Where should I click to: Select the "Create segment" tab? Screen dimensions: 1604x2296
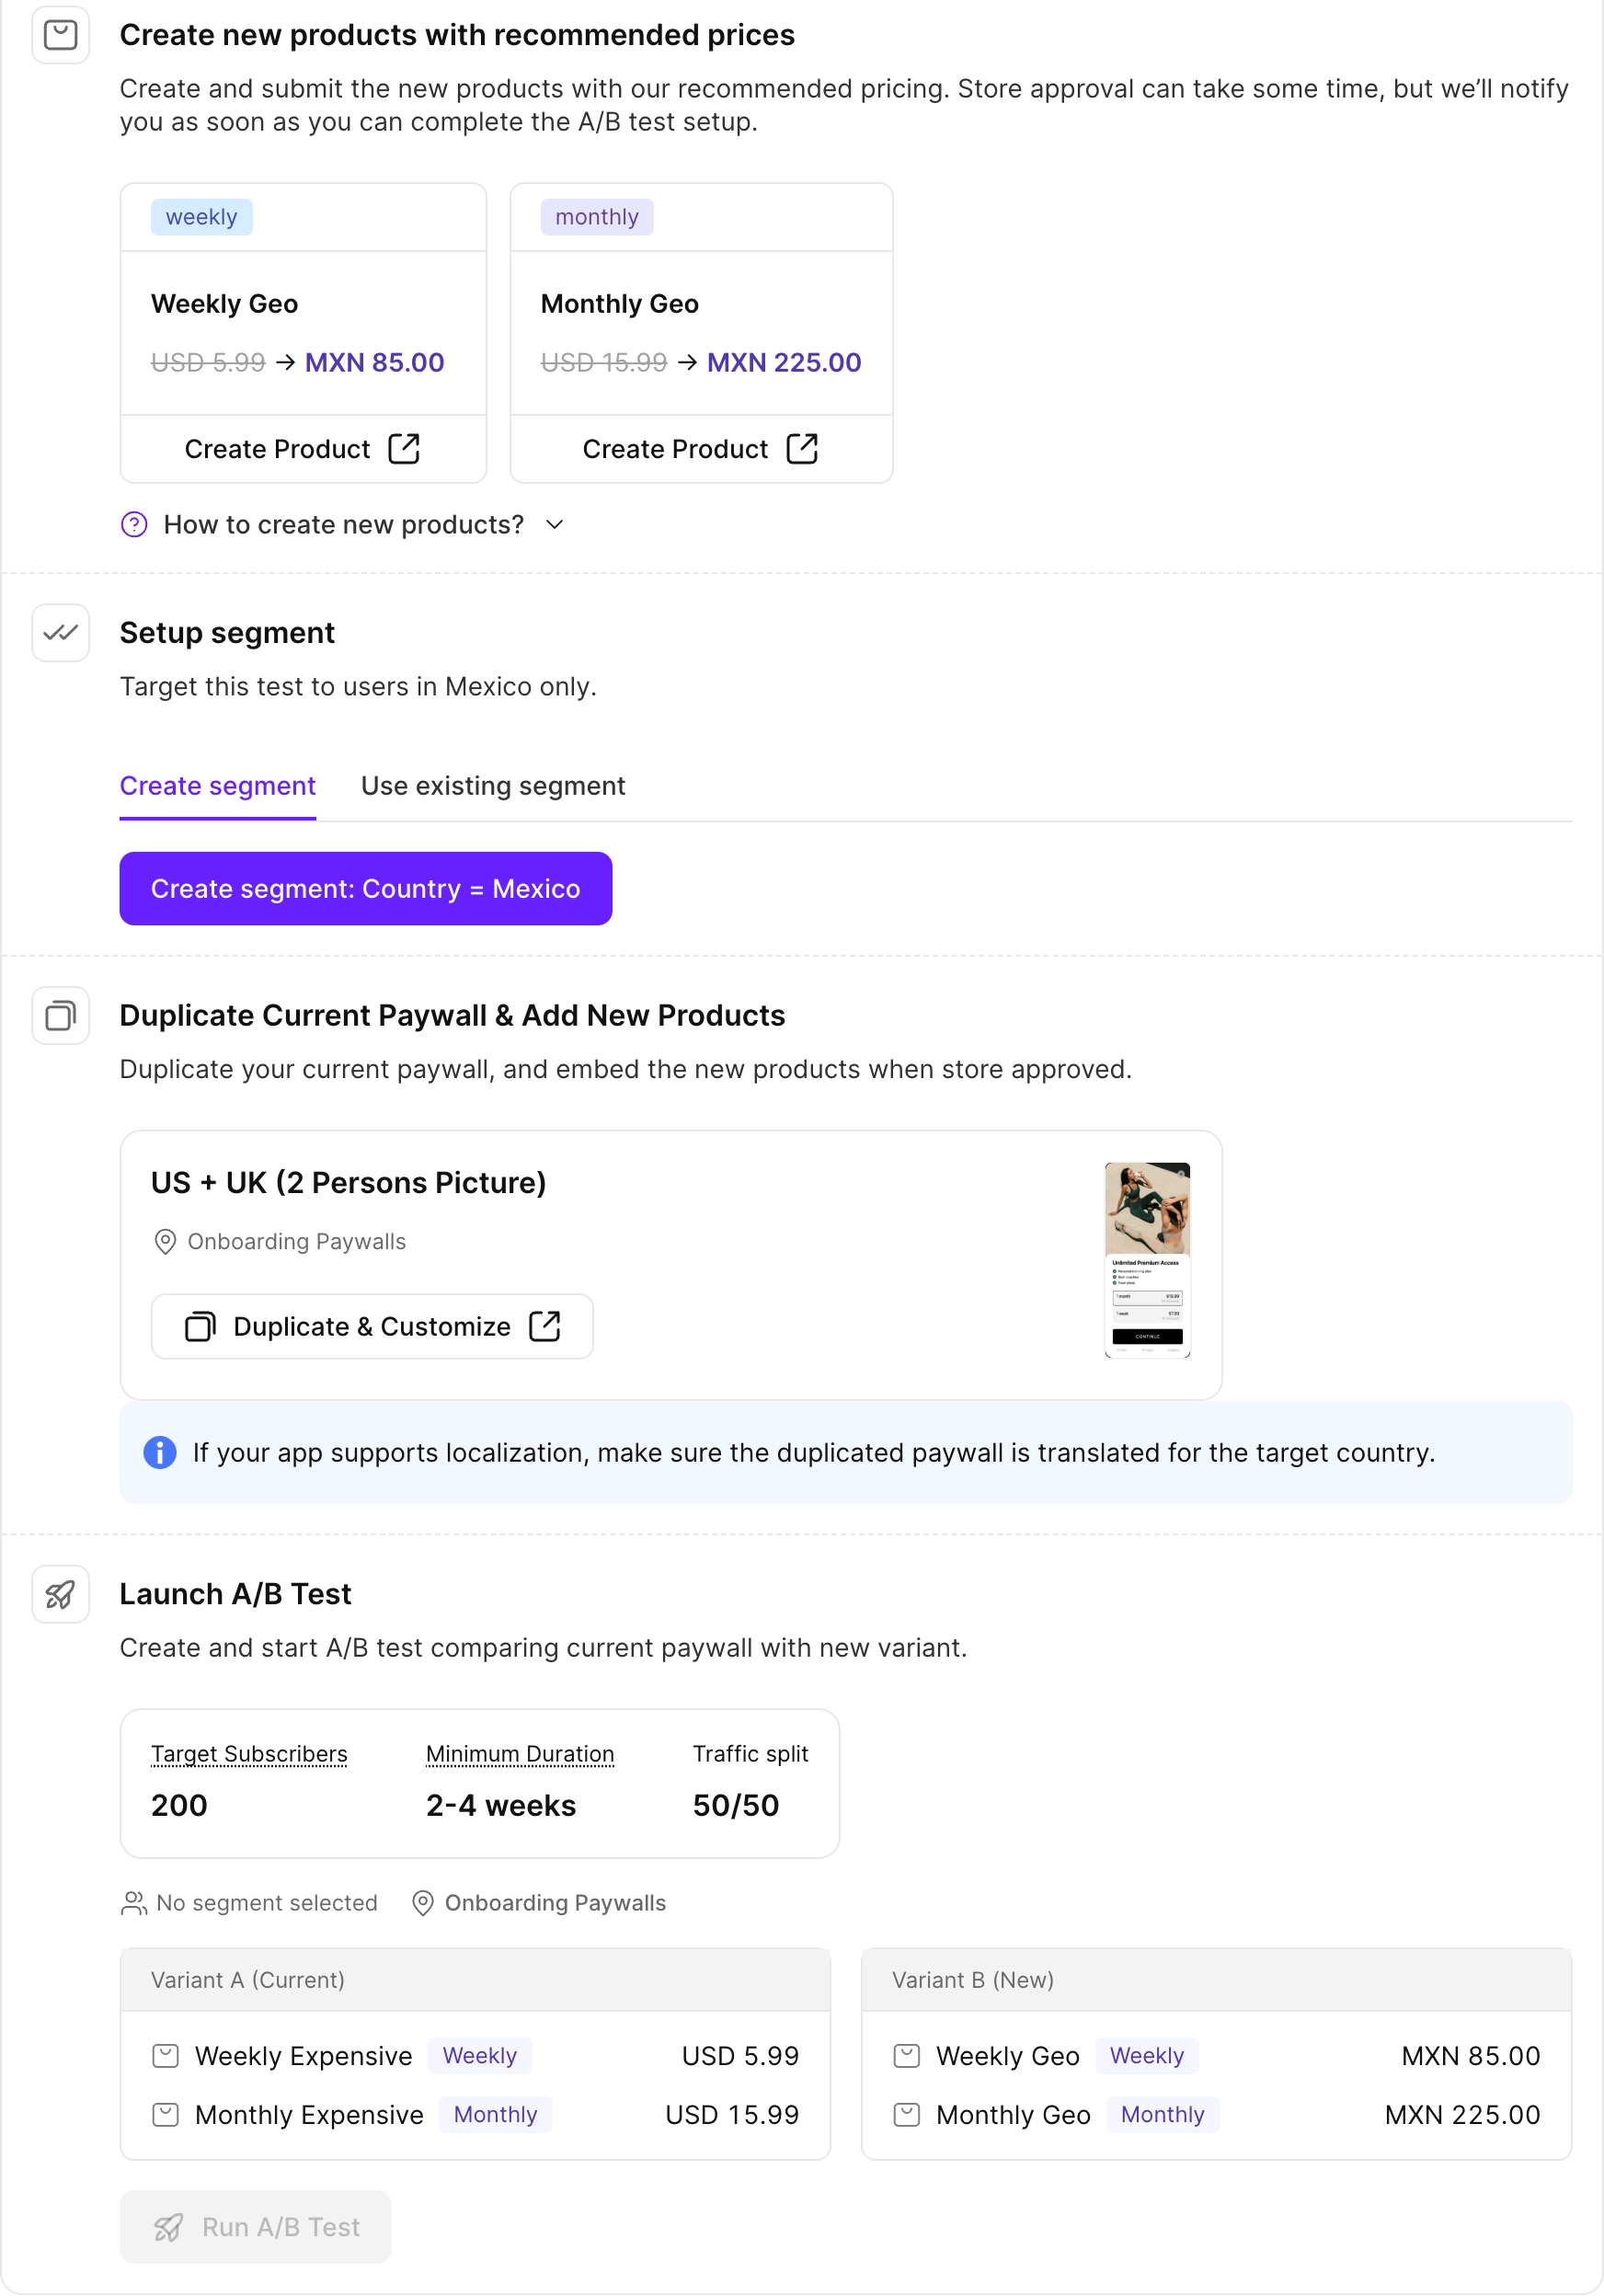[x=217, y=786]
